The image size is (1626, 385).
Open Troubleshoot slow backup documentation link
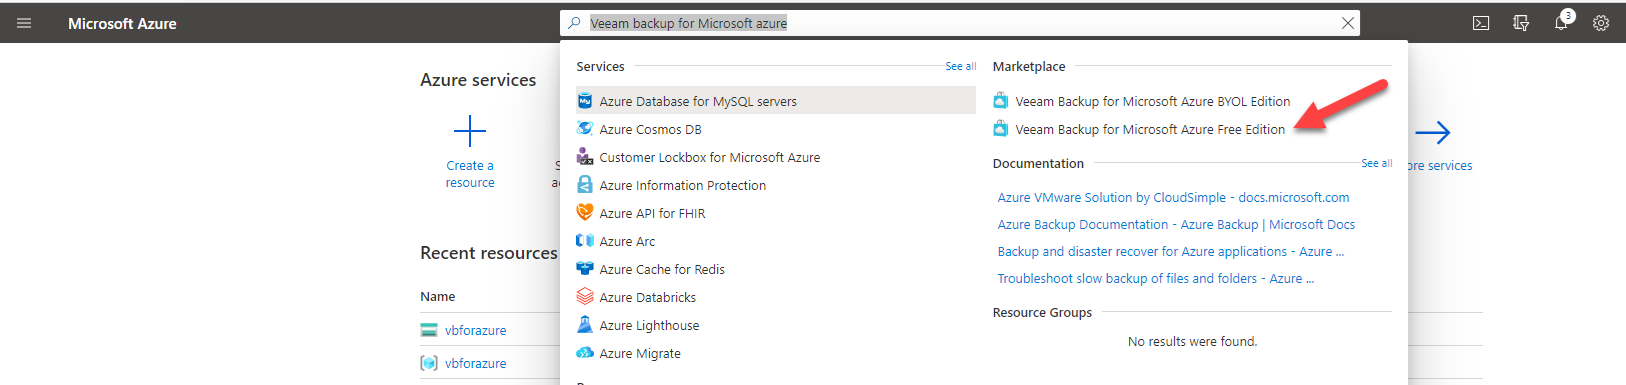tap(1156, 279)
